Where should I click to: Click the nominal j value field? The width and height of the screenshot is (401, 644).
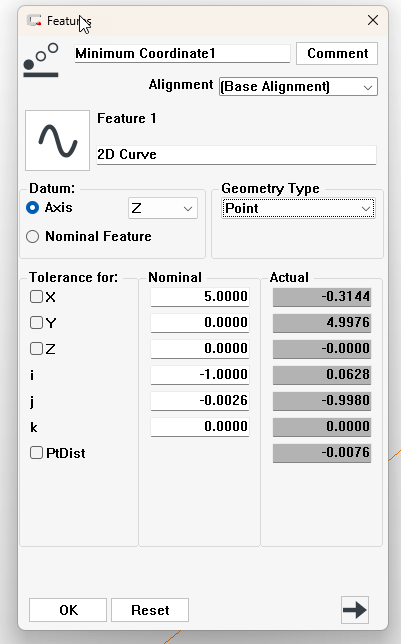[200, 400]
